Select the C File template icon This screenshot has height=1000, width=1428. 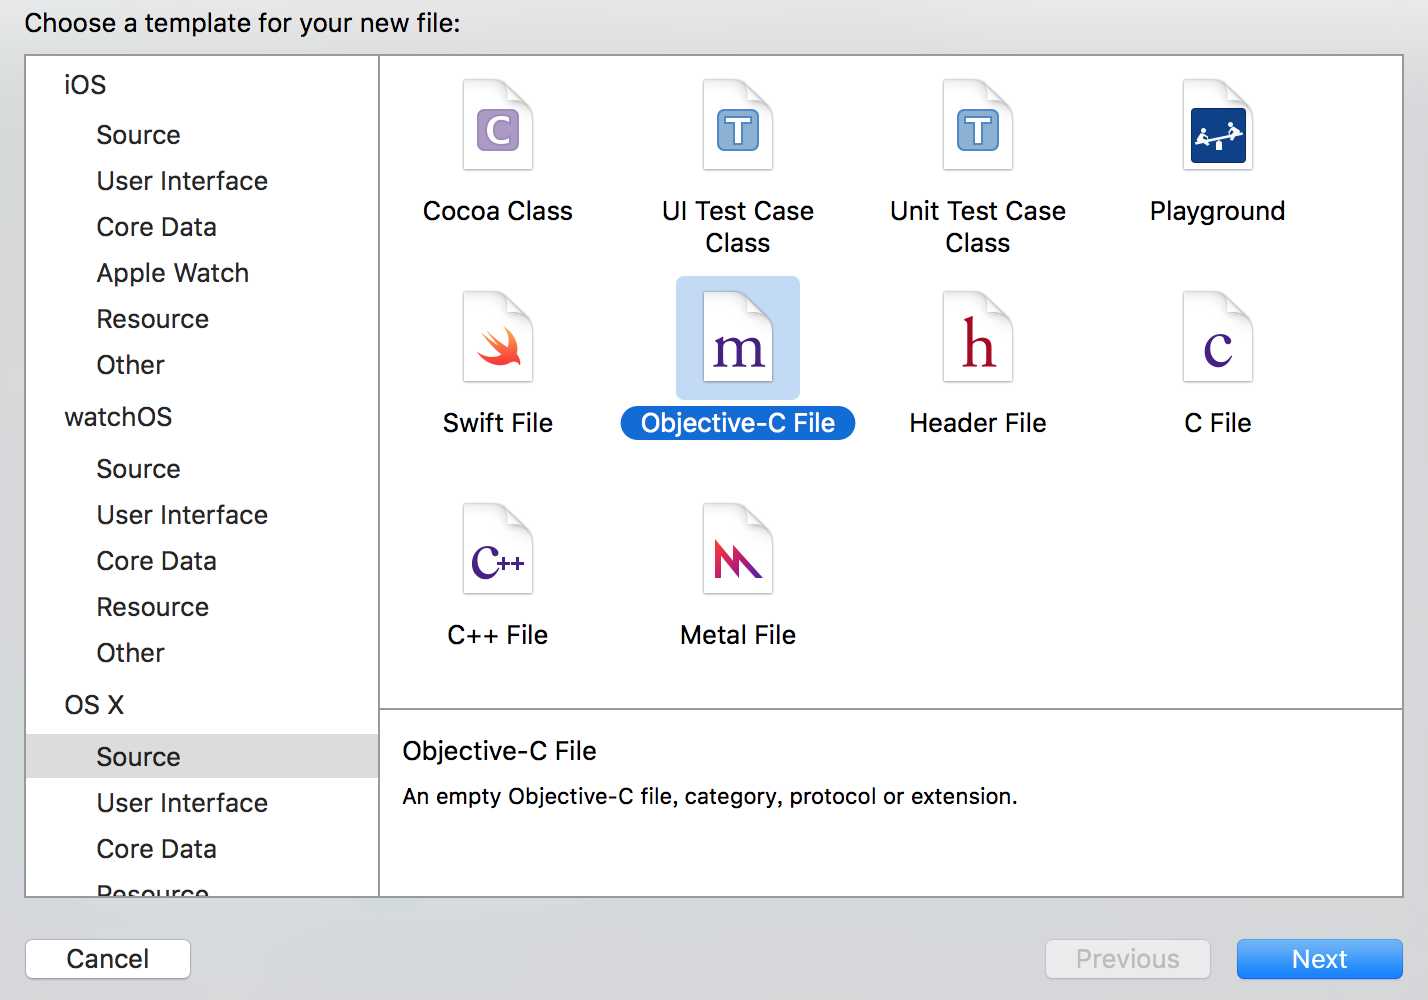1218,338
